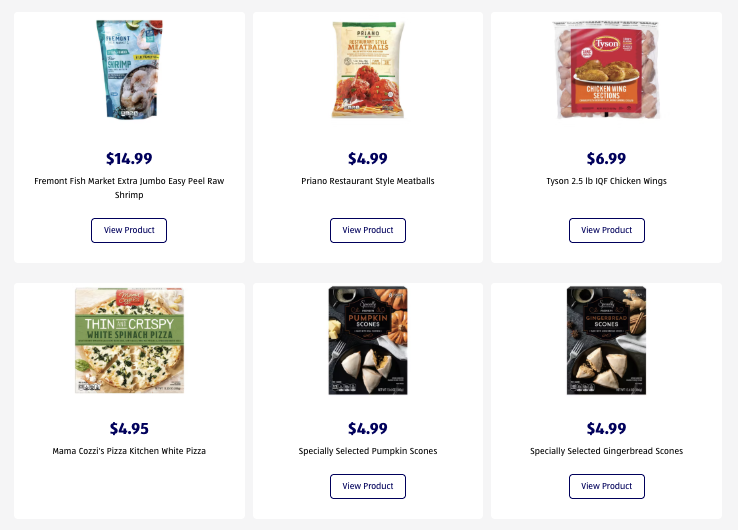
Task: Select the Thin Crispy spinach pizza image
Action: (129, 340)
